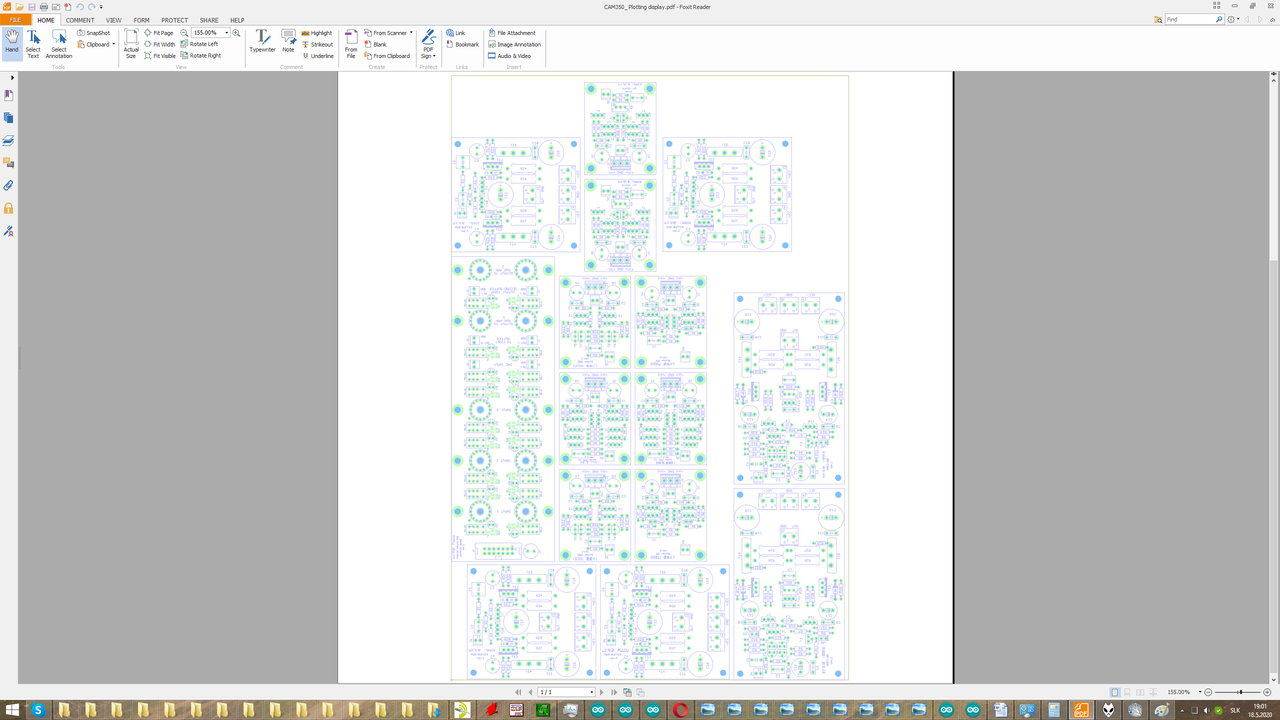This screenshot has height=720, width=1280.
Task: Open the PDF Sign dropdown
Action: click(428, 45)
